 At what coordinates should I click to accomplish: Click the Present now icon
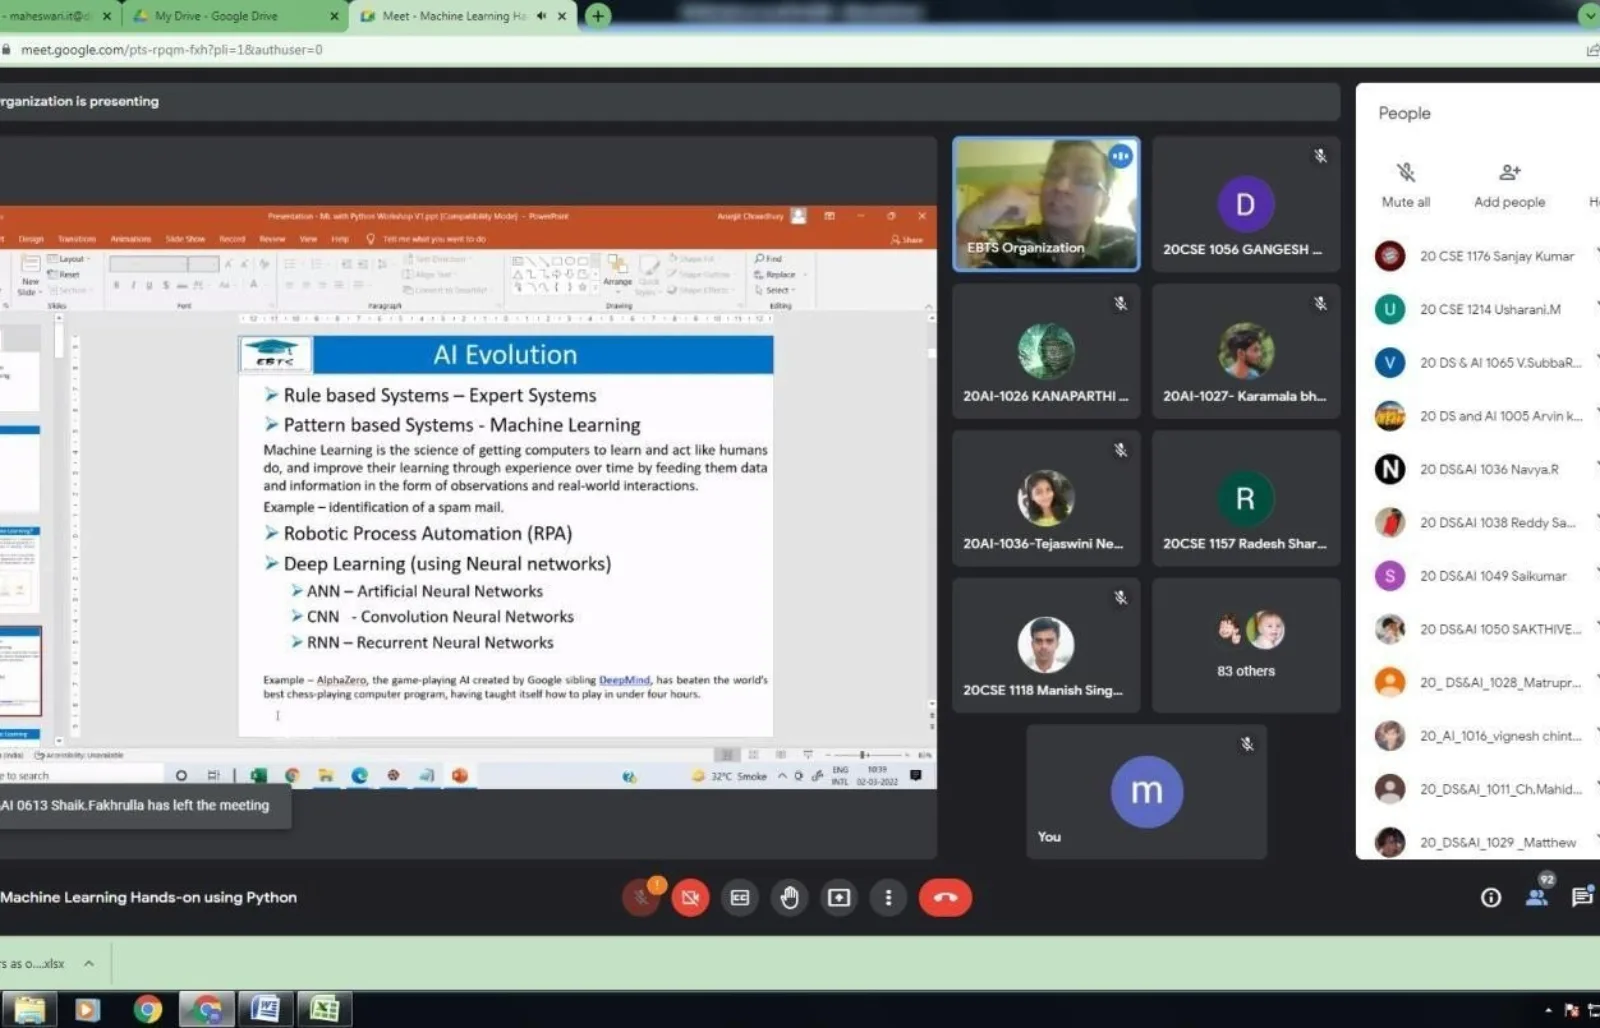pos(839,898)
